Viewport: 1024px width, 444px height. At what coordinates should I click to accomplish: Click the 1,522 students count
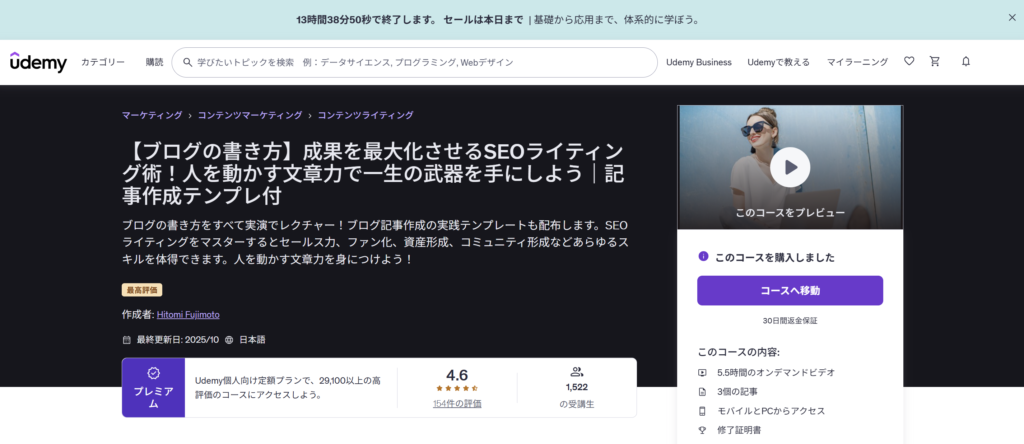coord(577,387)
